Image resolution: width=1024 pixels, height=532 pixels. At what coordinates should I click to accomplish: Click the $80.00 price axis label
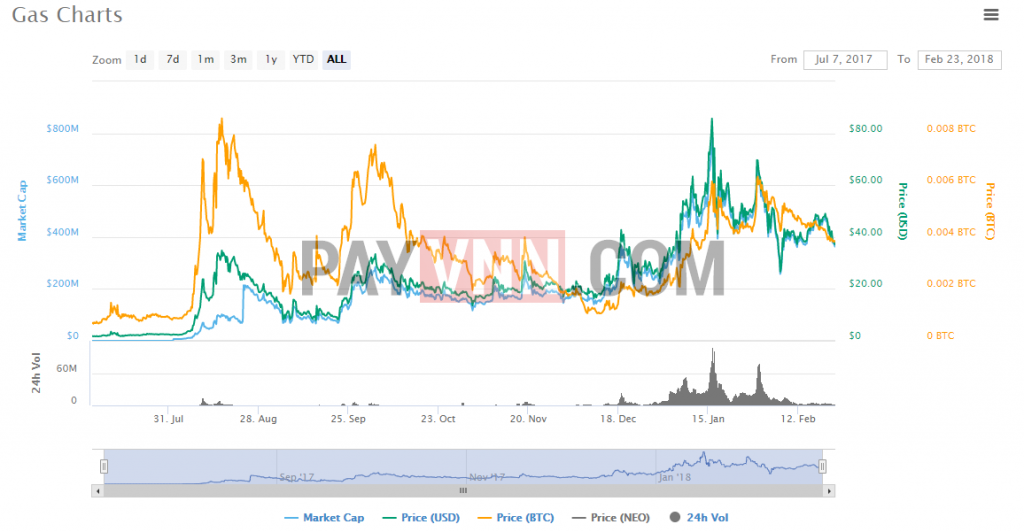865,129
